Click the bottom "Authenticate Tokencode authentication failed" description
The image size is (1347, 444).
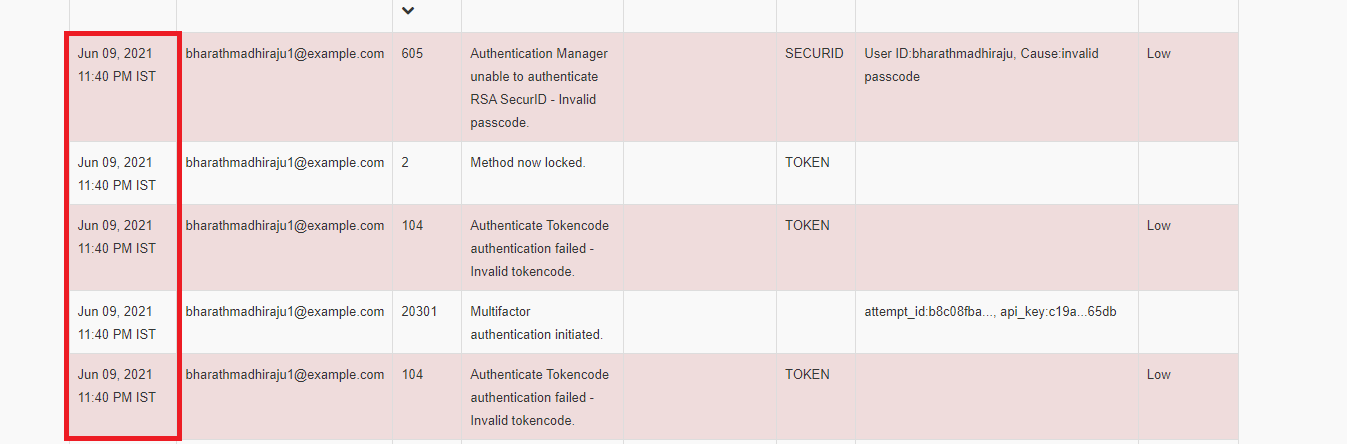[539, 397]
